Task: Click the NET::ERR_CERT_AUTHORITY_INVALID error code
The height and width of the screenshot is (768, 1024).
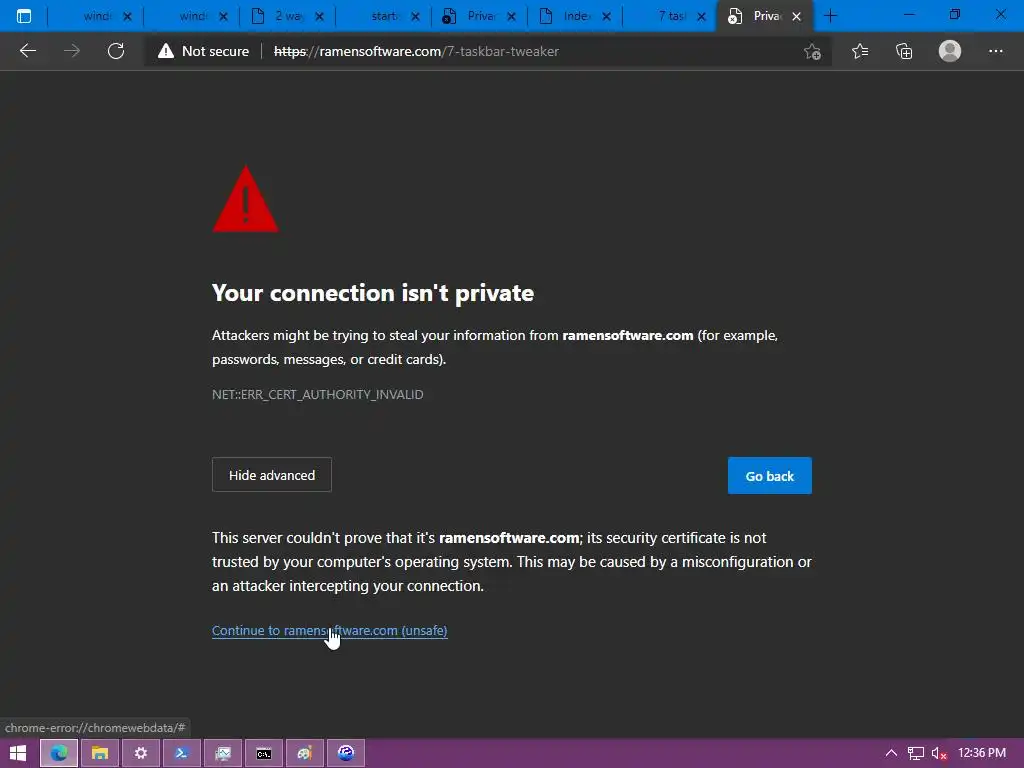Action: click(317, 394)
